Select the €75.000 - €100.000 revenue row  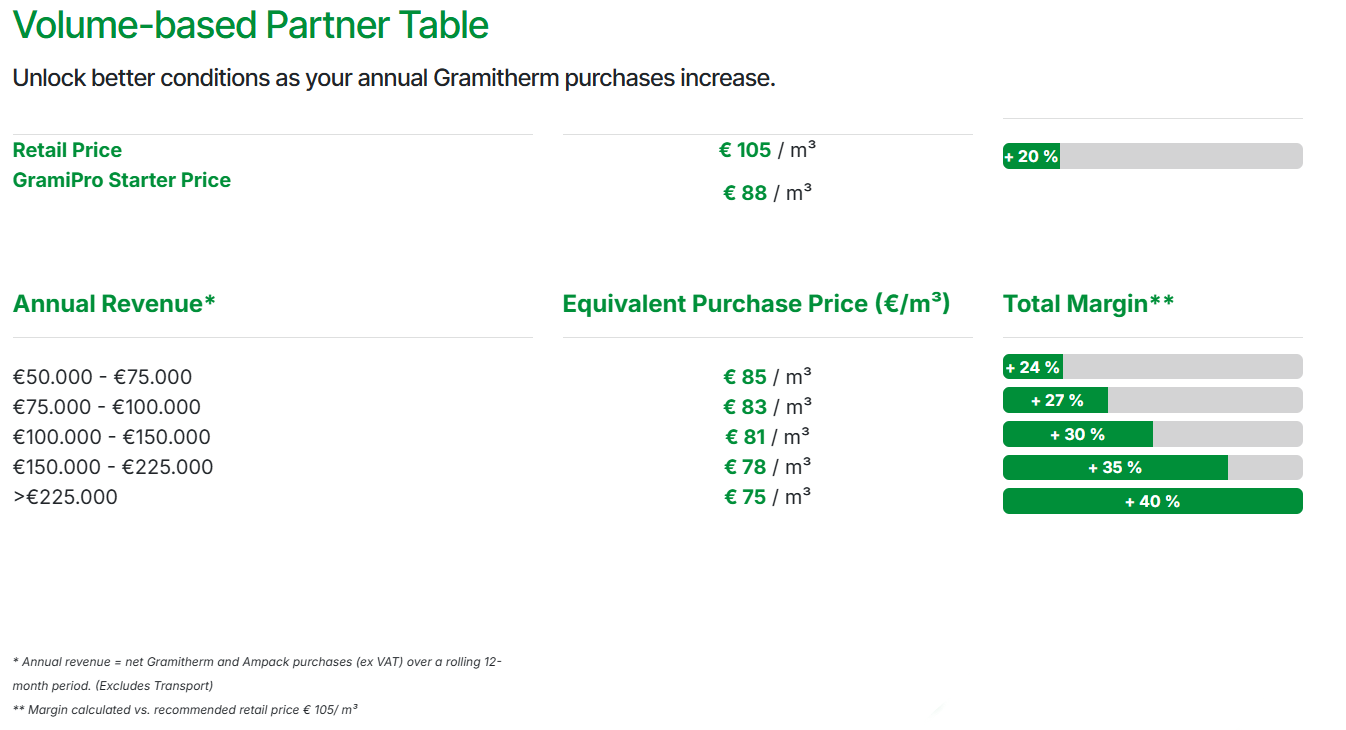pos(107,407)
